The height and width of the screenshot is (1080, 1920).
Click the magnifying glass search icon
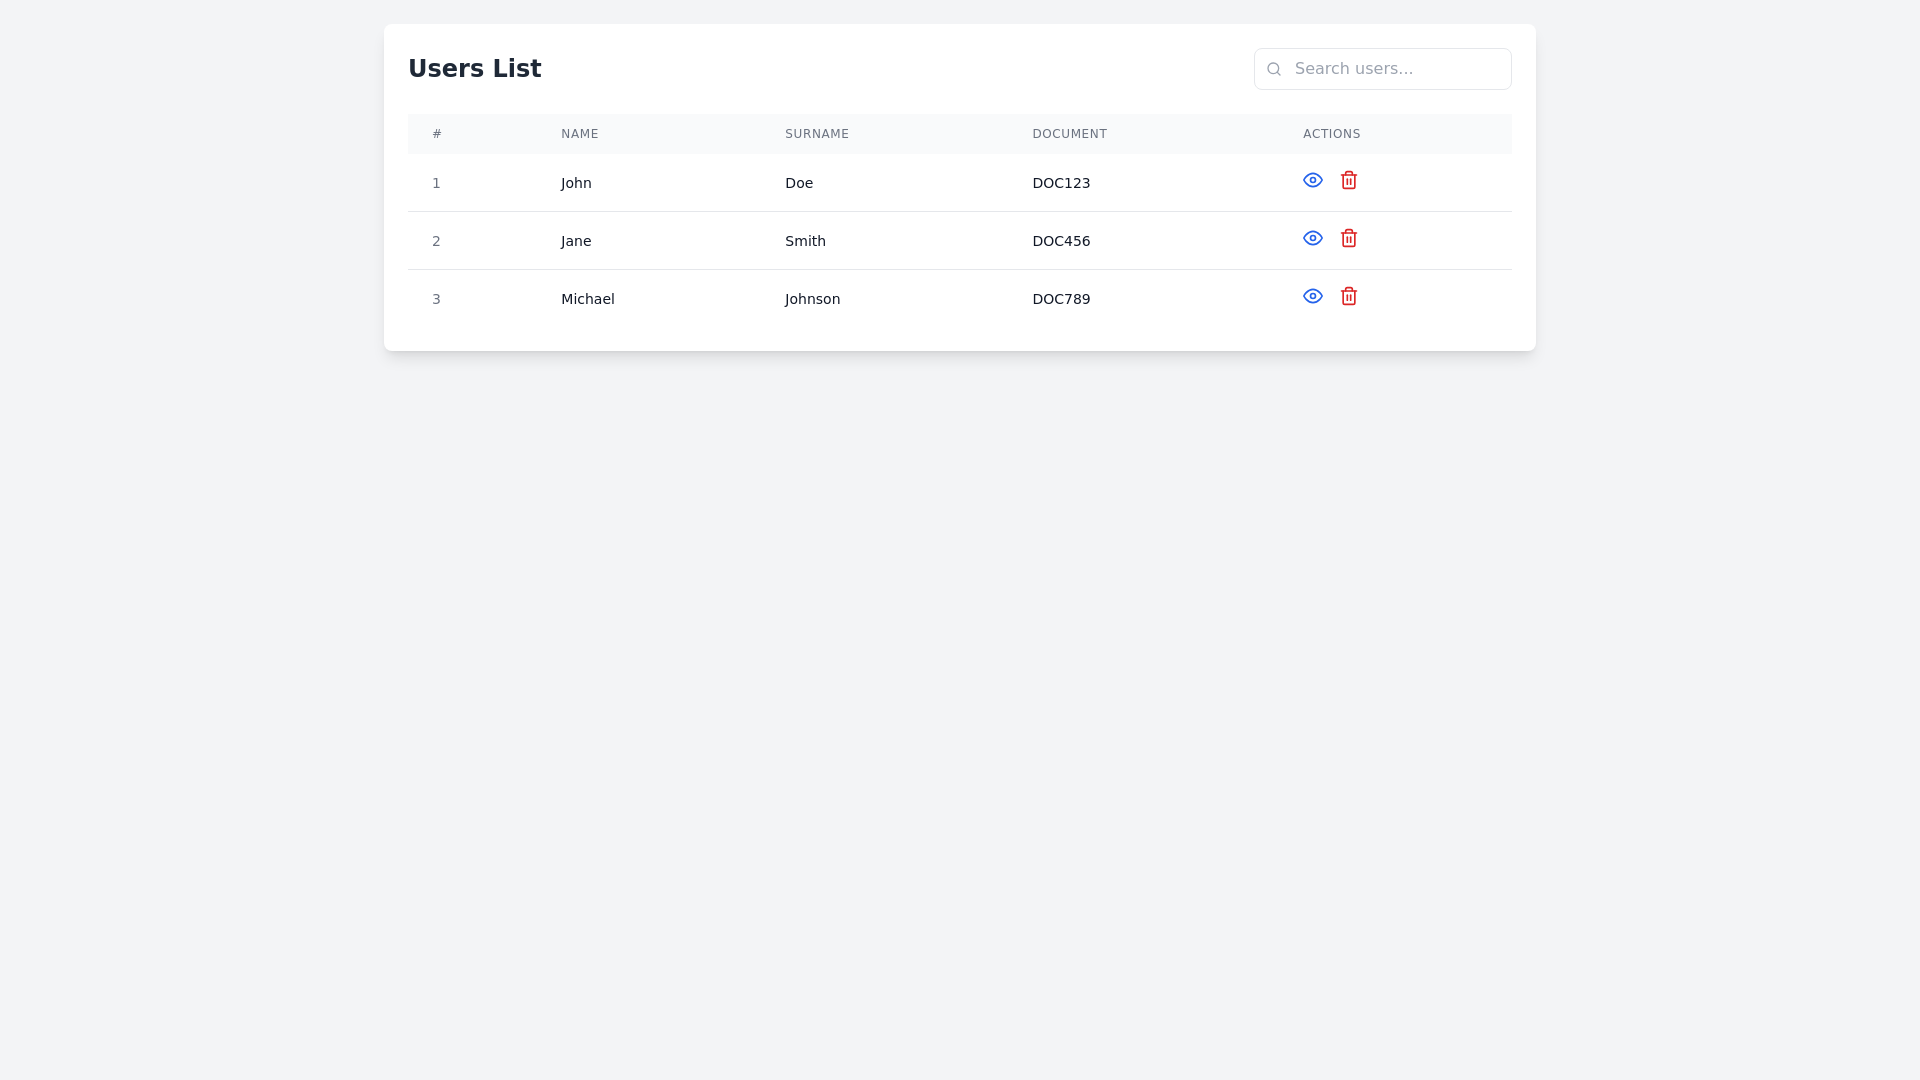[x=1273, y=68]
